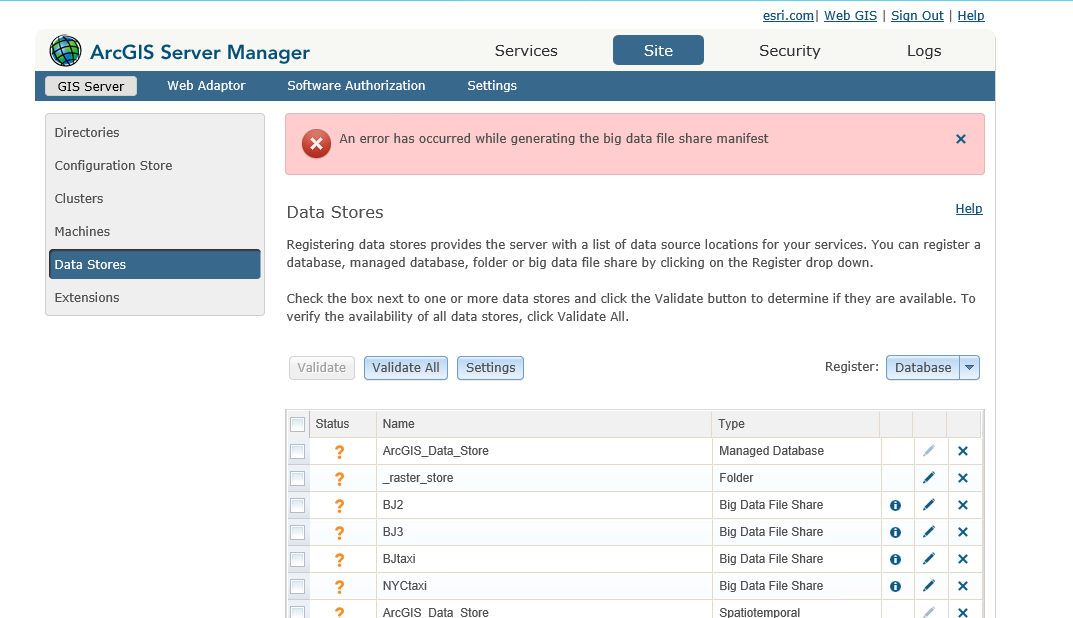The image size is (1073, 618).
Task: Open the Site tab
Action: 658,51
